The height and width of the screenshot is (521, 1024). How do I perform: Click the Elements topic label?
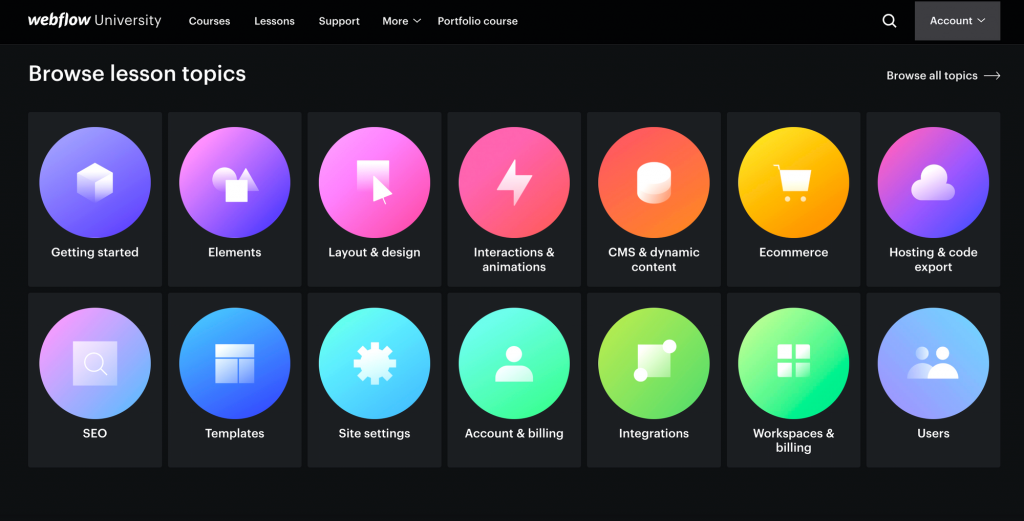pyautogui.click(x=234, y=252)
